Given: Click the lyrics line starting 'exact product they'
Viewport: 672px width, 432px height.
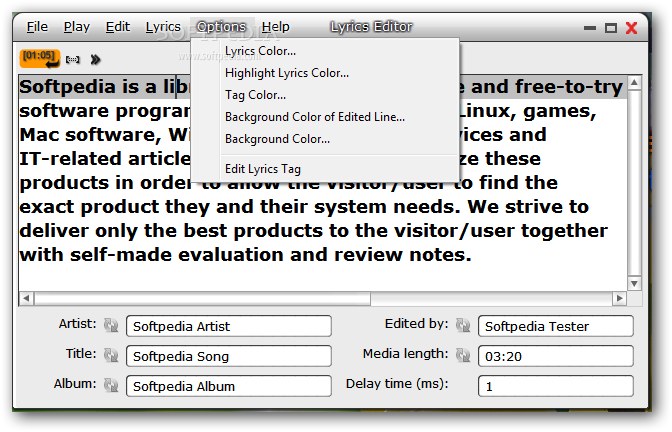Looking at the screenshot, I should pos(304,207).
